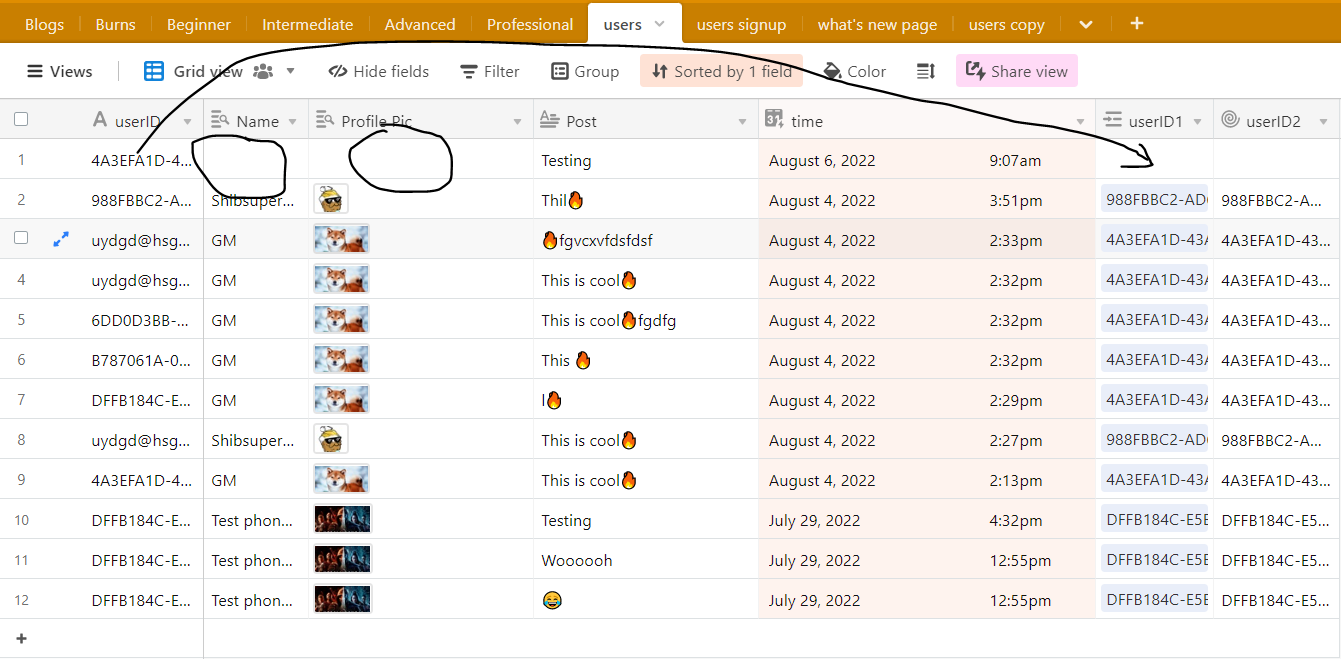
Task: Open the Views sidebar menu
Action: click(59, 71)
